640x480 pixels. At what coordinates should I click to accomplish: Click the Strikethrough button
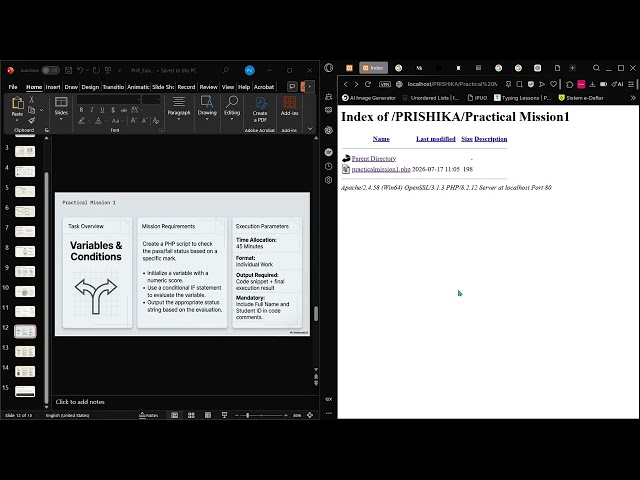123,110
